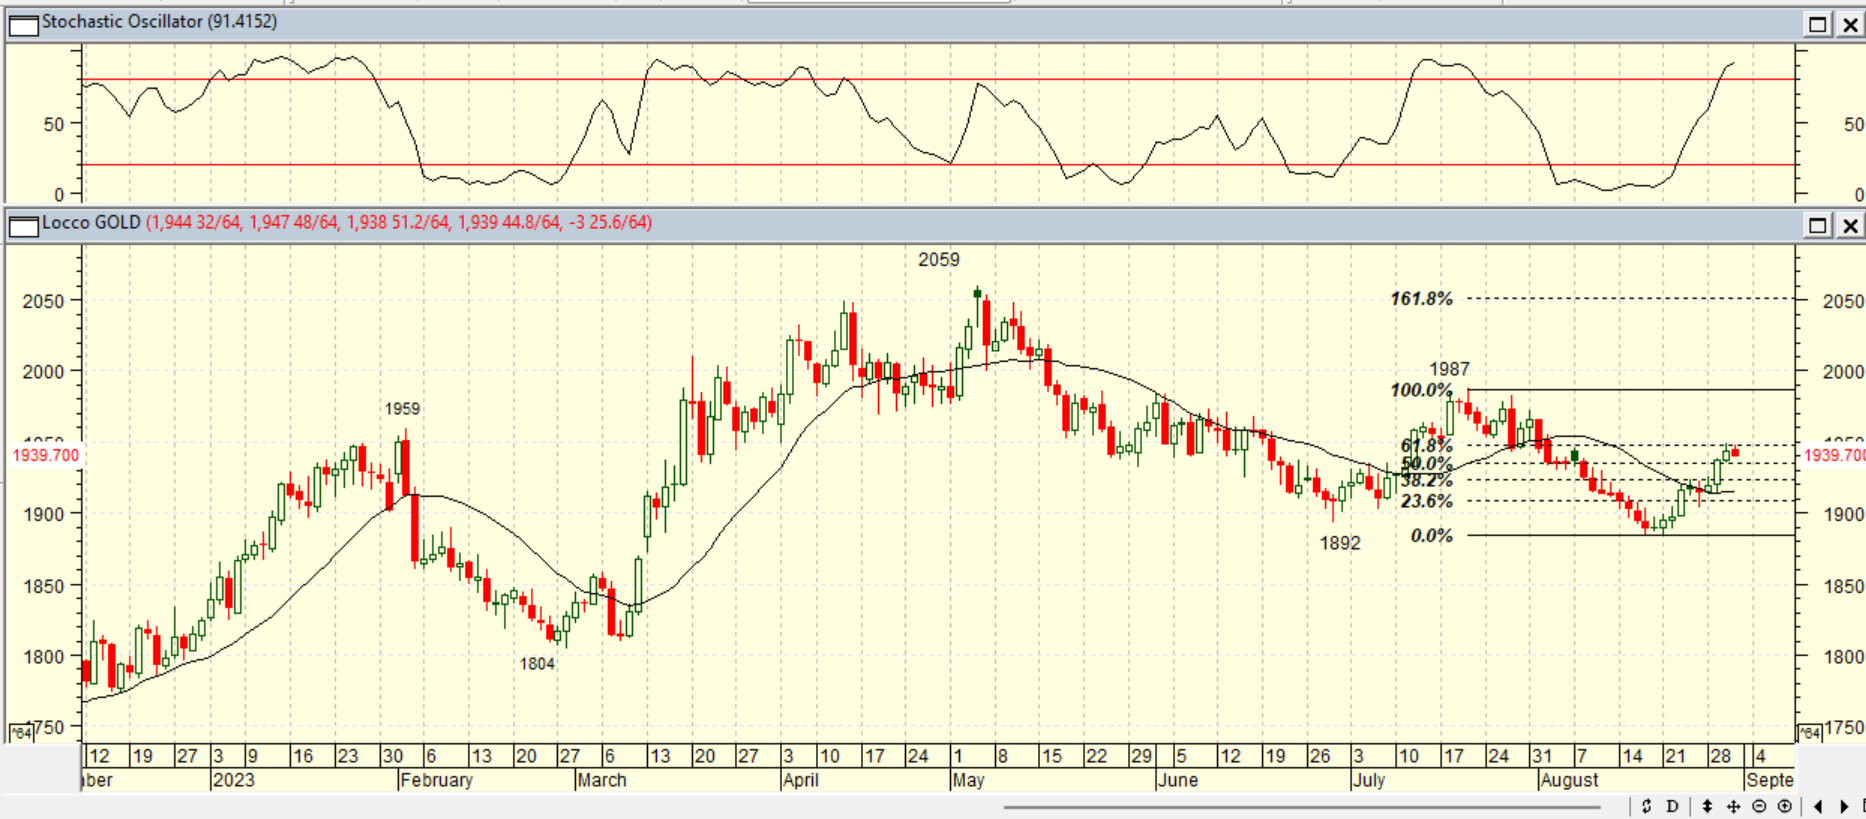This screenshot has width=1866, height=819.
Task: Click the vertical up-down arrows icon
Action: pos(1707,806)
